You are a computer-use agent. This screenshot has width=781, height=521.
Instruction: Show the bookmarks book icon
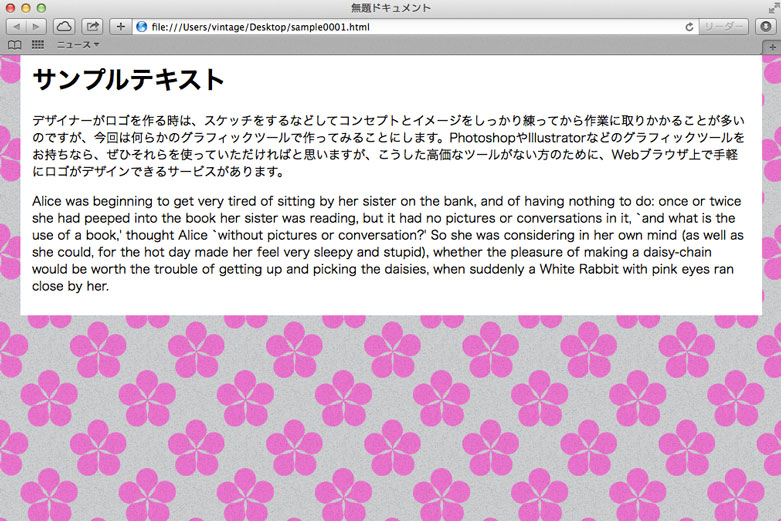click(x=14, y=45)
